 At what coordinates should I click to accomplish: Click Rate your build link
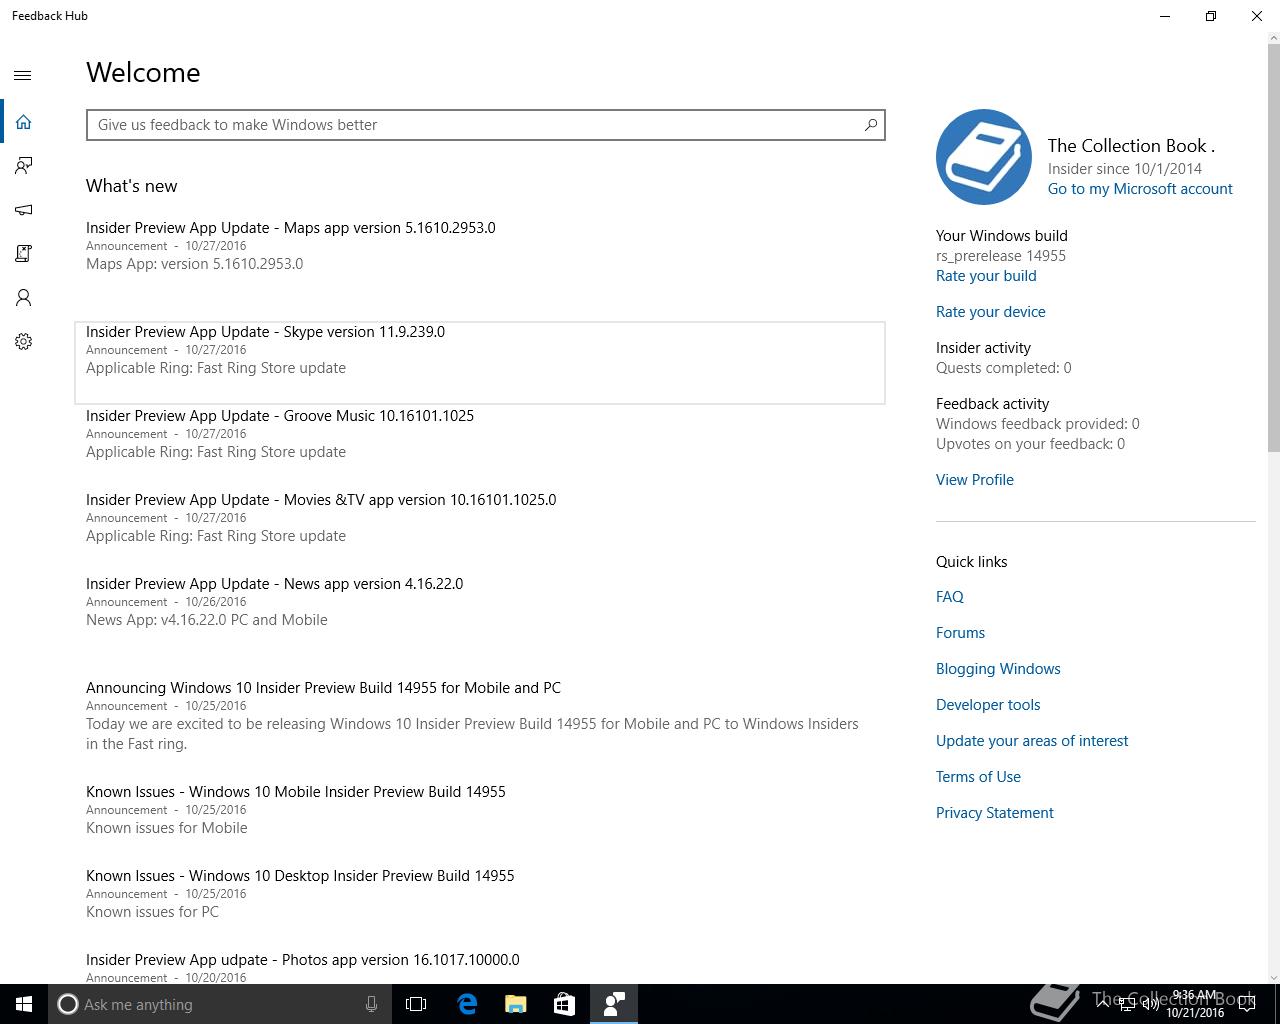(986, 276)
